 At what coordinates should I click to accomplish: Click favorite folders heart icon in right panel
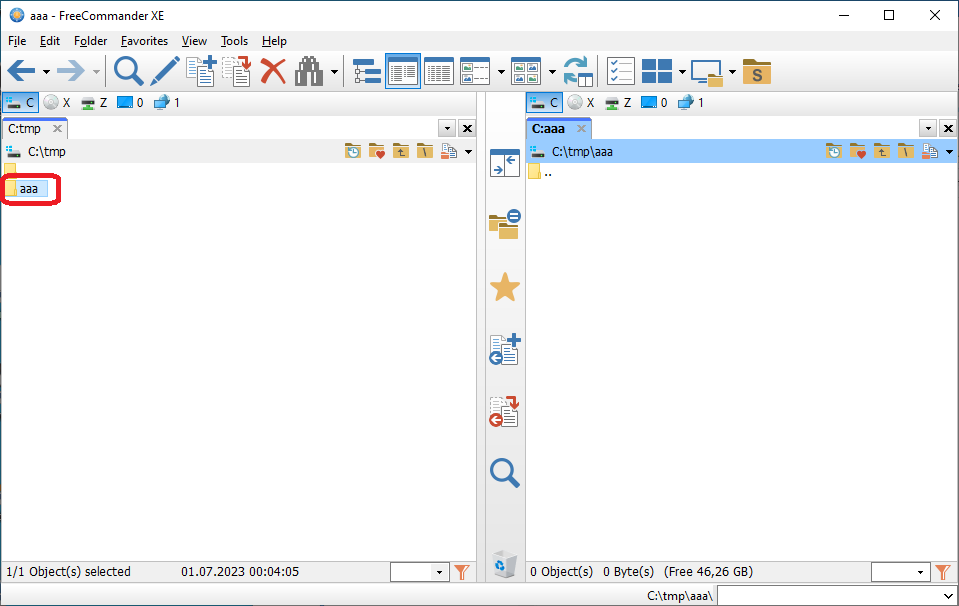point(858,152)
